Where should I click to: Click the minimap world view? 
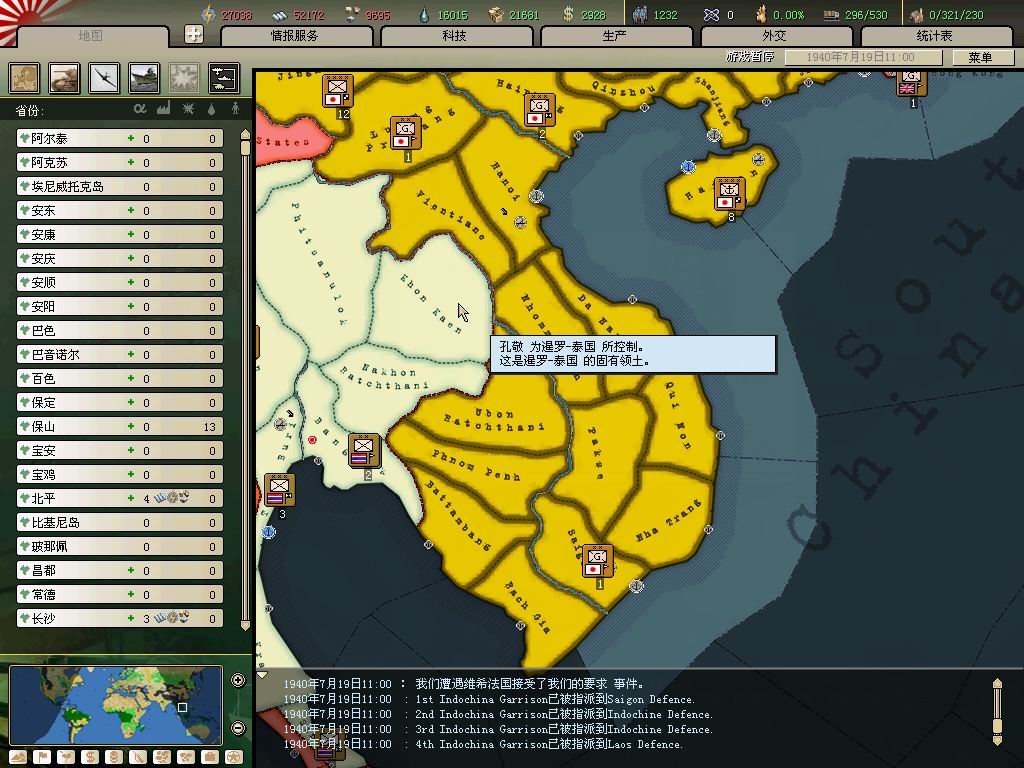116,705
